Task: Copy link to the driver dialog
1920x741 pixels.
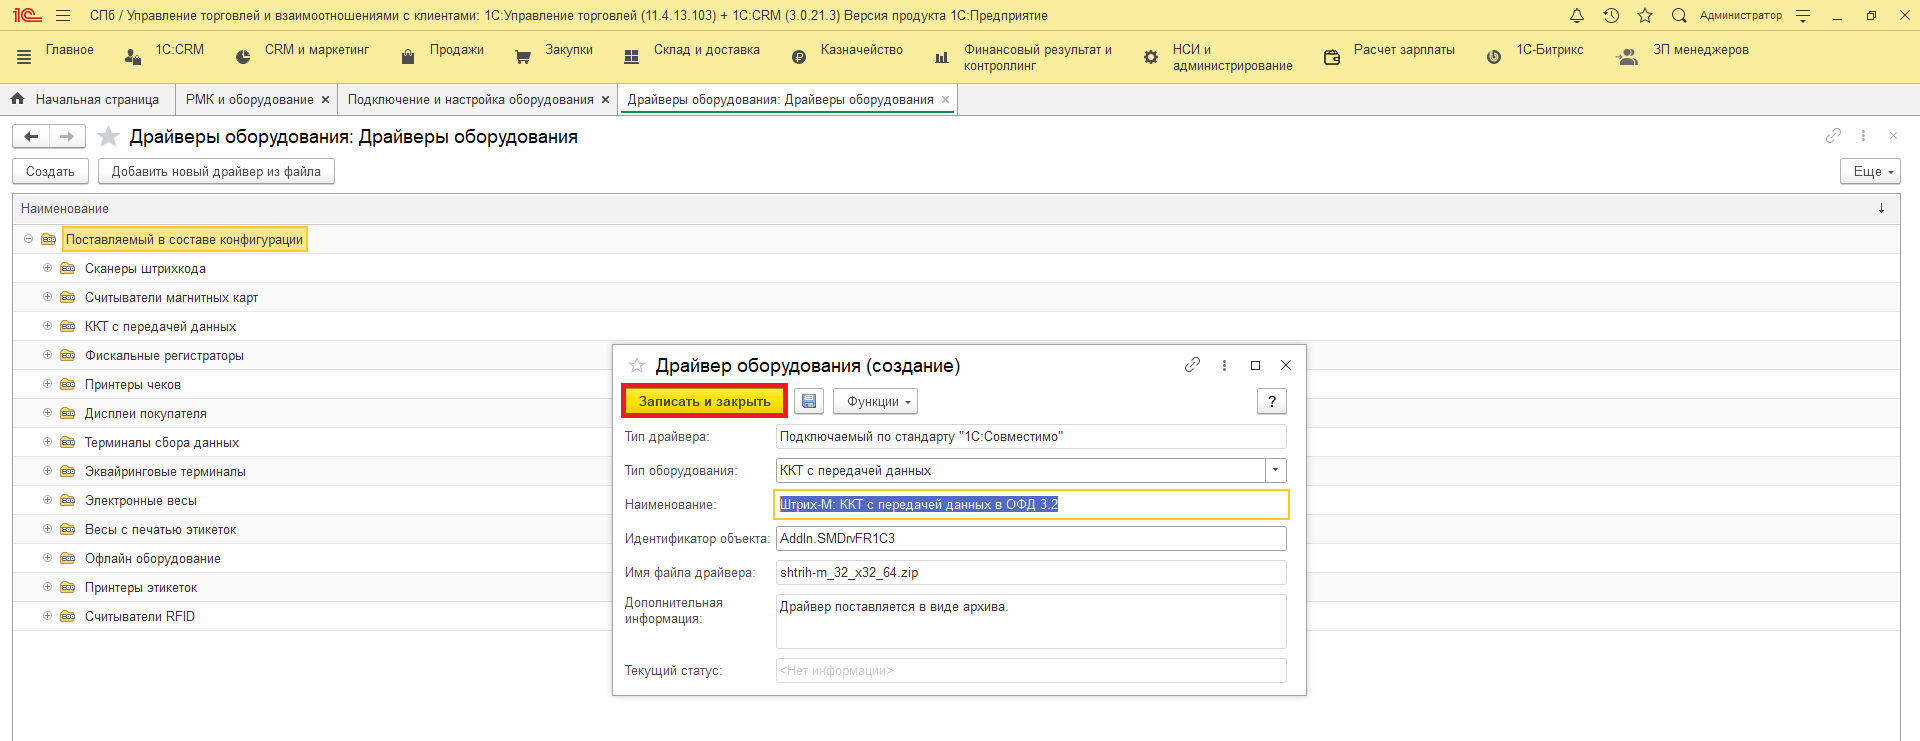Action: 1192,365
